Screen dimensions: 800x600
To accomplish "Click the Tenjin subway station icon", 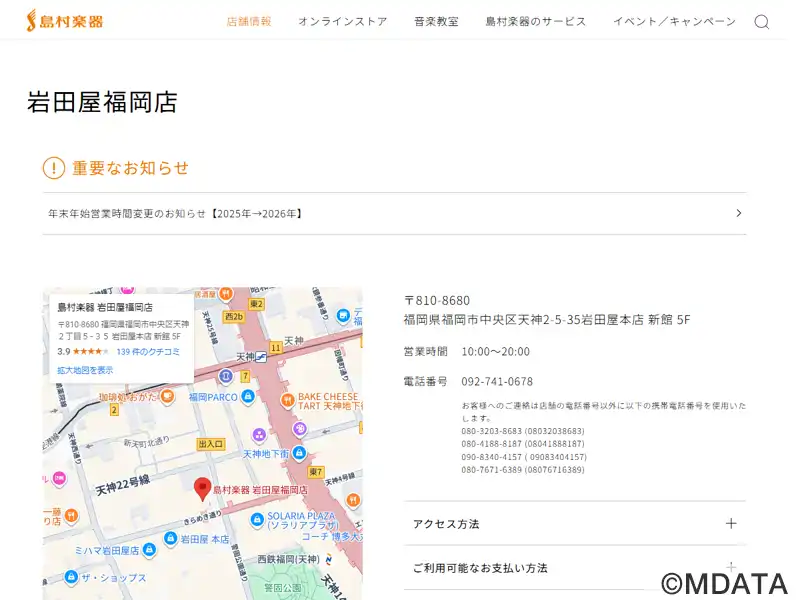I will [261, 356].
